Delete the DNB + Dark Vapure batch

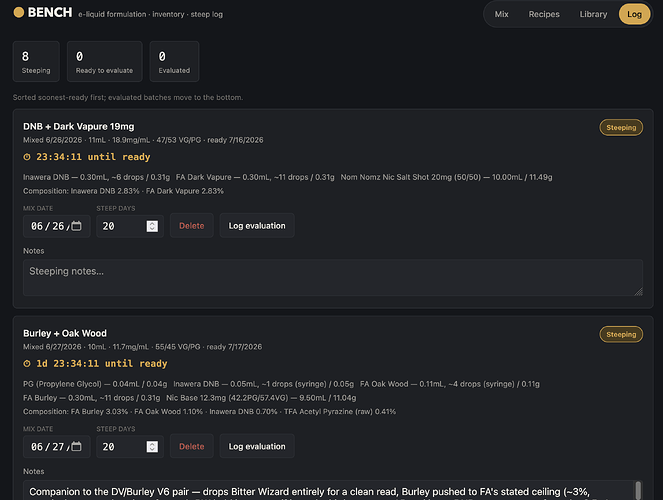click(x=192, y=226)
